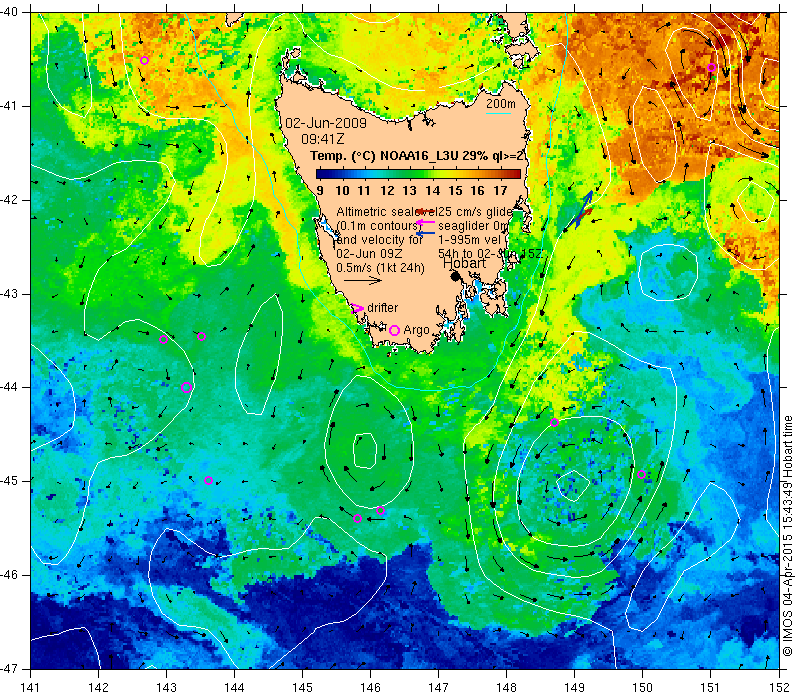Click the longitude axis label 145

[x=303, y=687]
